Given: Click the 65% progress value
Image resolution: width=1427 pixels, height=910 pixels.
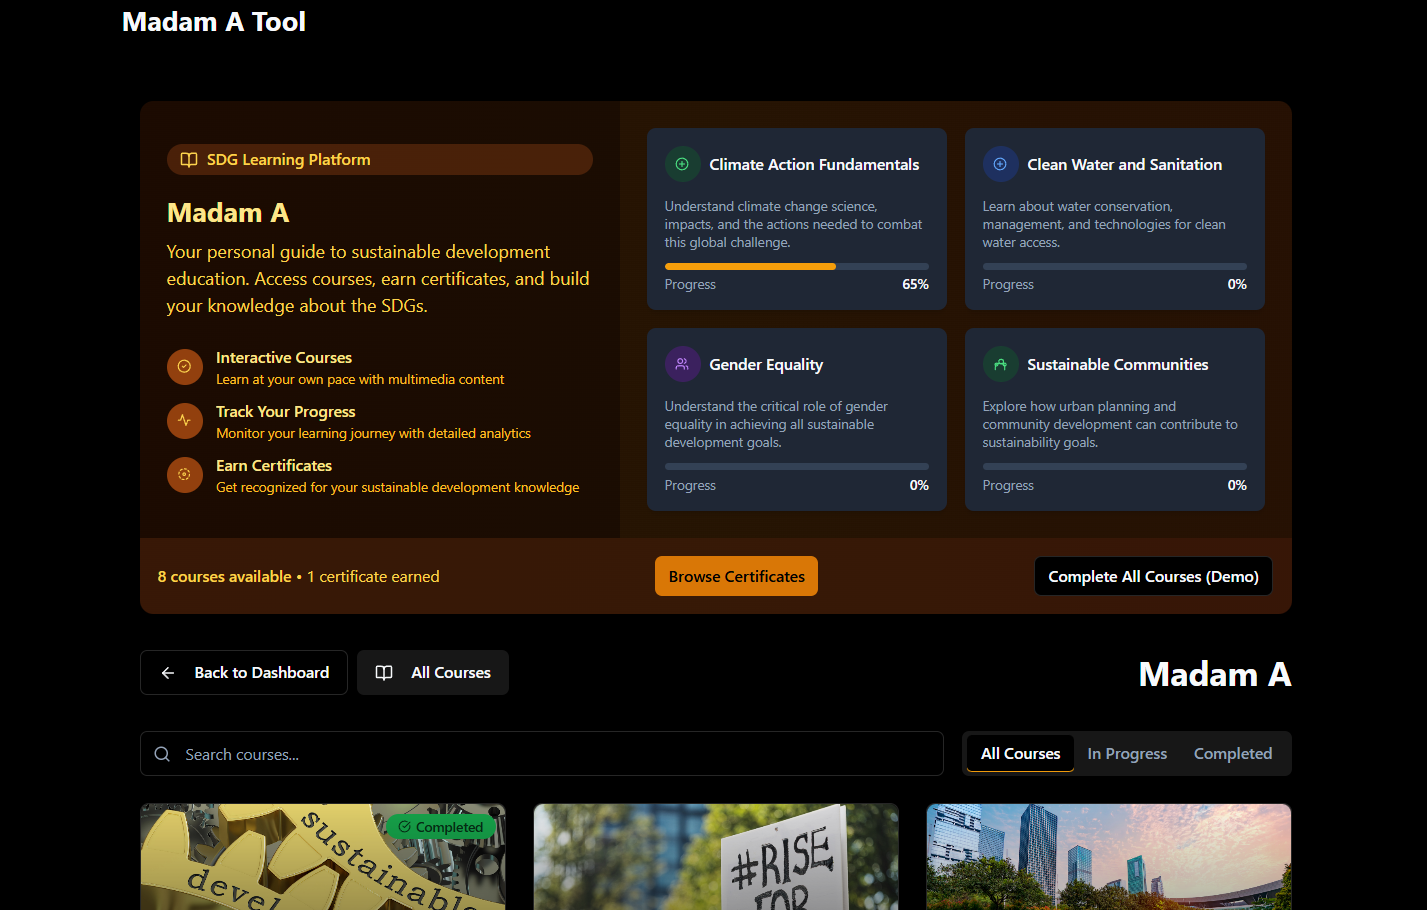Looking at the screenshot, I should tap(915, 284).
